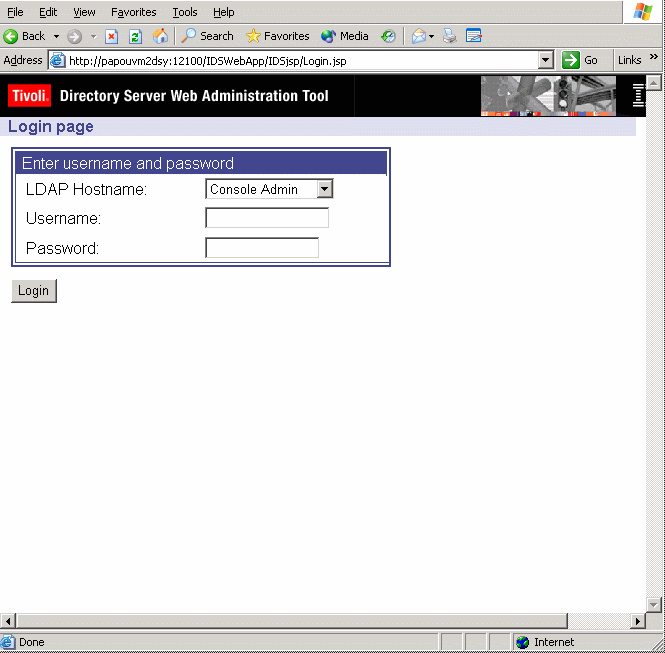
Task: Refresh the page with the Refresh icon
Action: pyautogui.click(x=136, y=36)
